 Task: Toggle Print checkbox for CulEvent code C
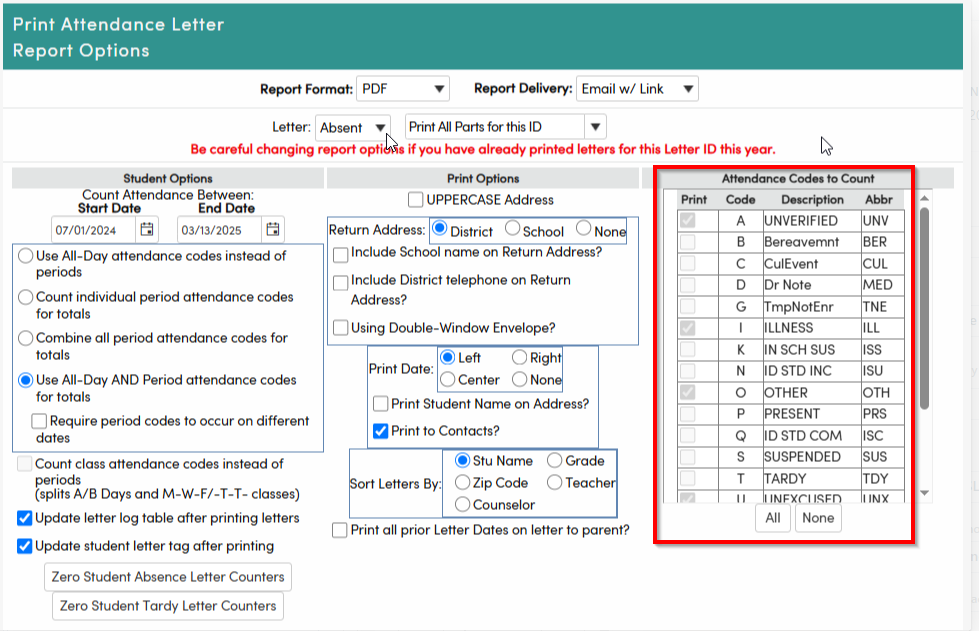[x=687, y=263]
